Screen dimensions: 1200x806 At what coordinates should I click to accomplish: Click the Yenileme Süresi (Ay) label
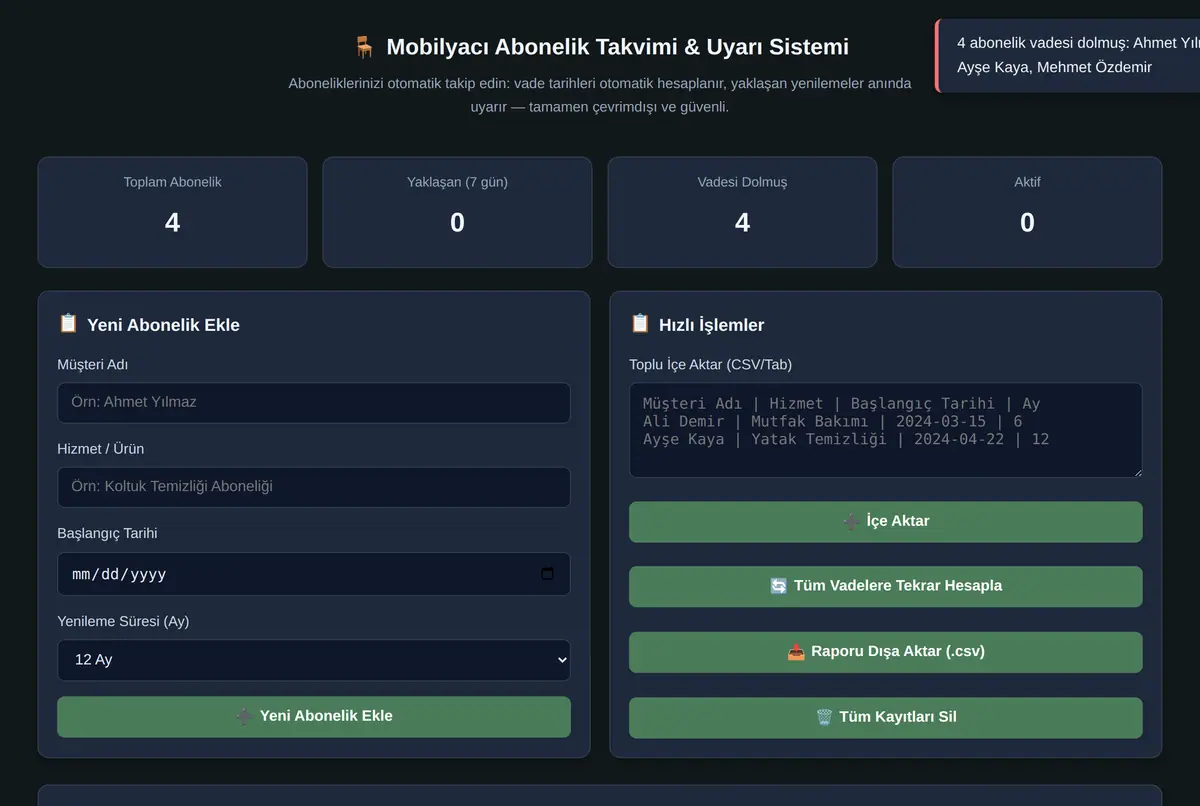123,621
